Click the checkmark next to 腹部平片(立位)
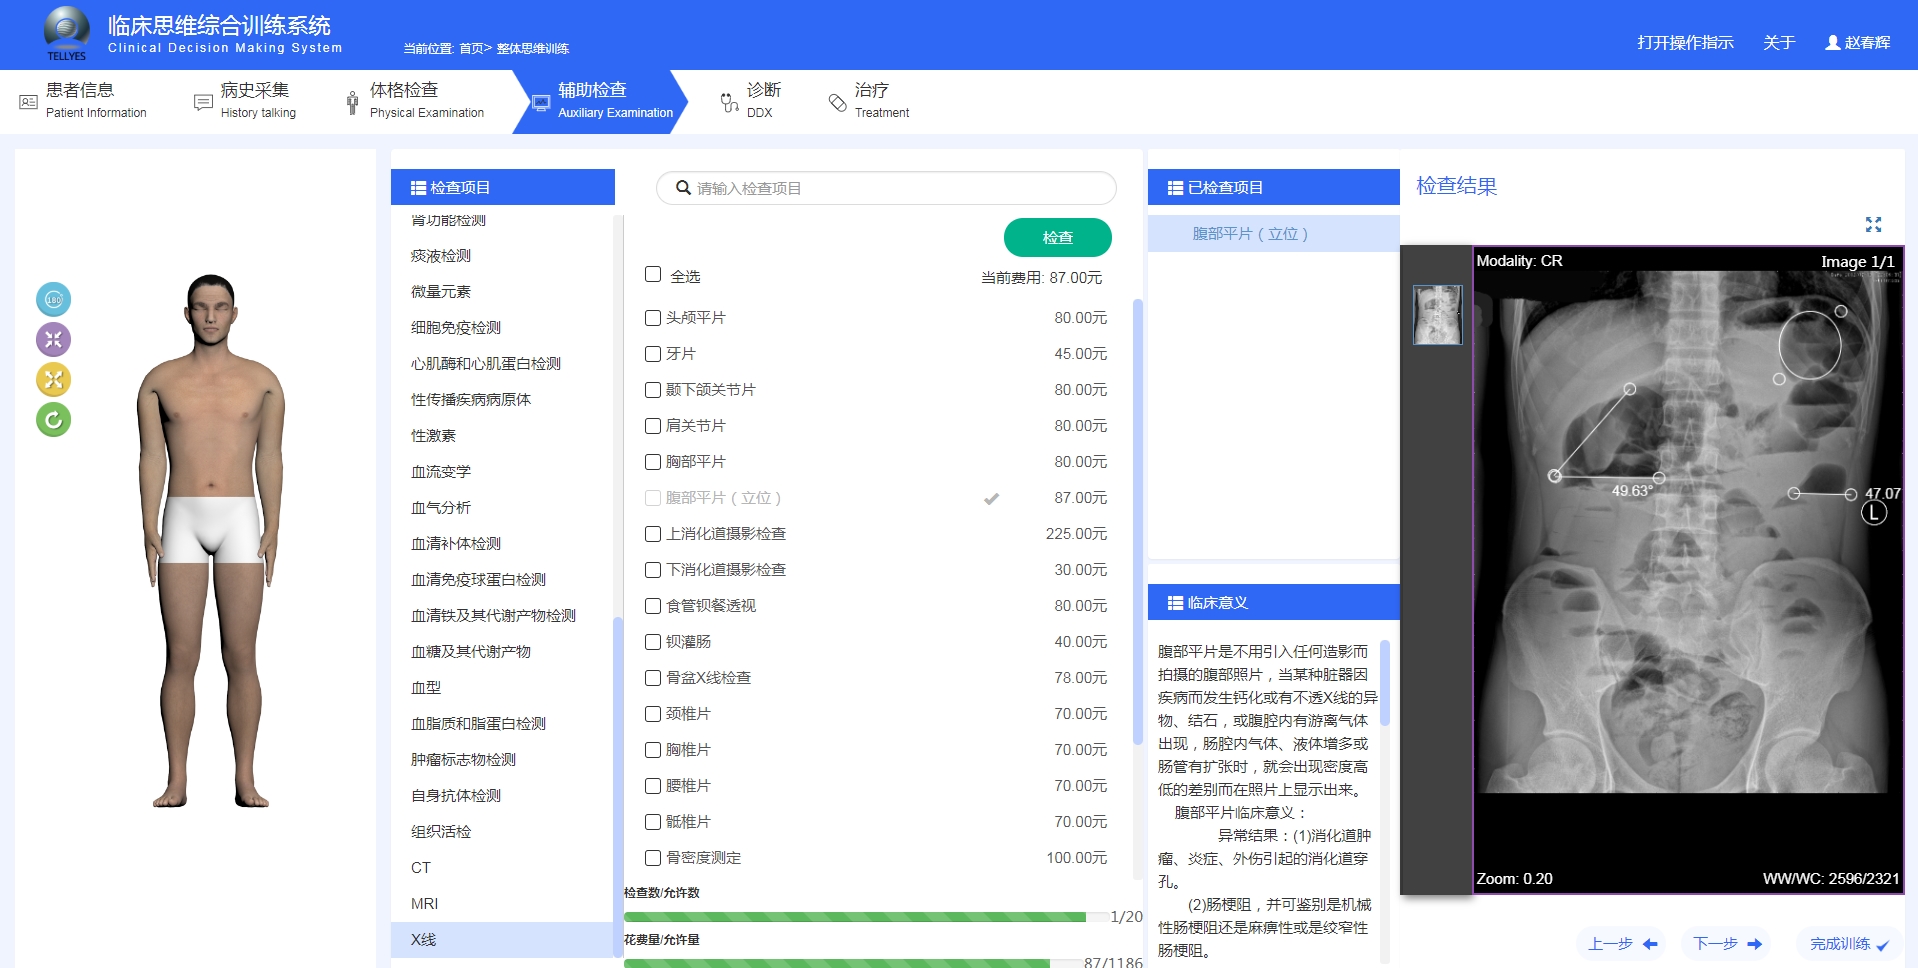The image size is (1918, 968). click(991, 498)
